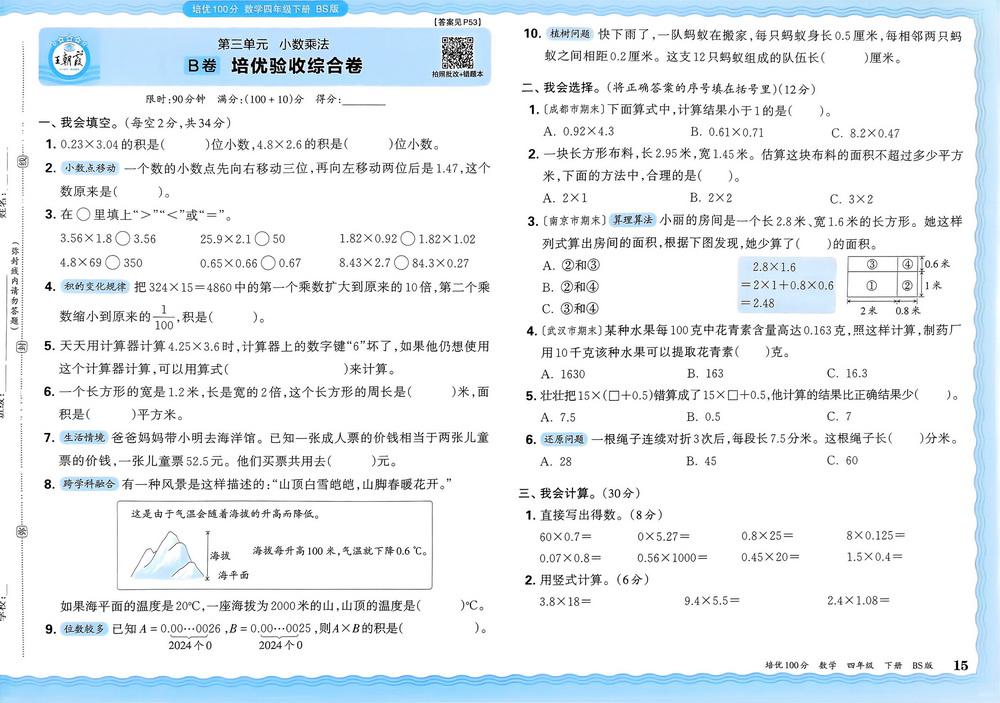Click the section heading 二、我会选择。
The image size is (1000, 703).
[561, 88]
